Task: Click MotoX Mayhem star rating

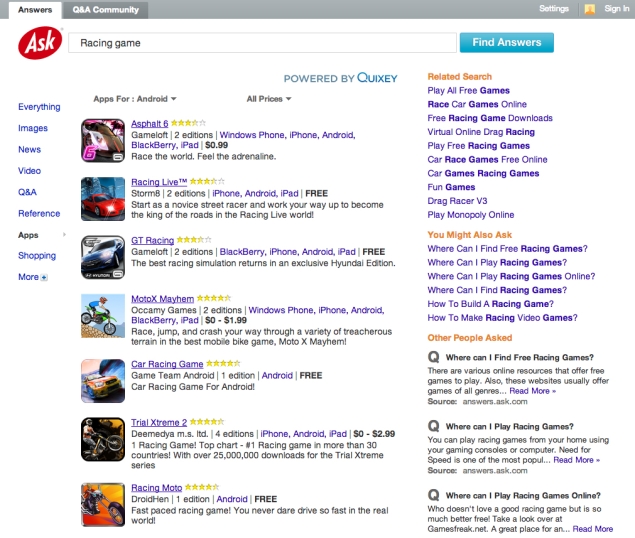Action: (x=214, y=298)
